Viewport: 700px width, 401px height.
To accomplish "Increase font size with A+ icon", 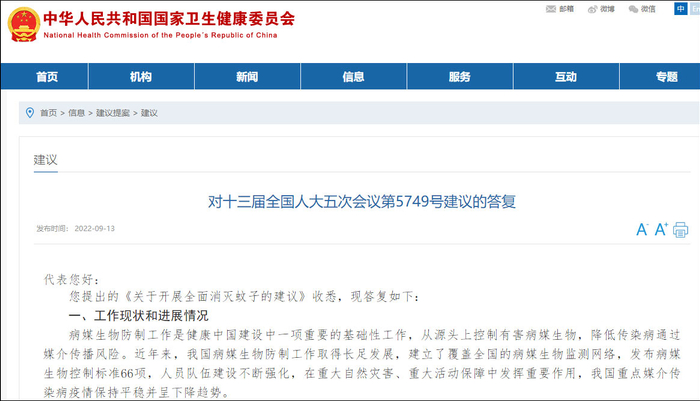I will [661, 229].
